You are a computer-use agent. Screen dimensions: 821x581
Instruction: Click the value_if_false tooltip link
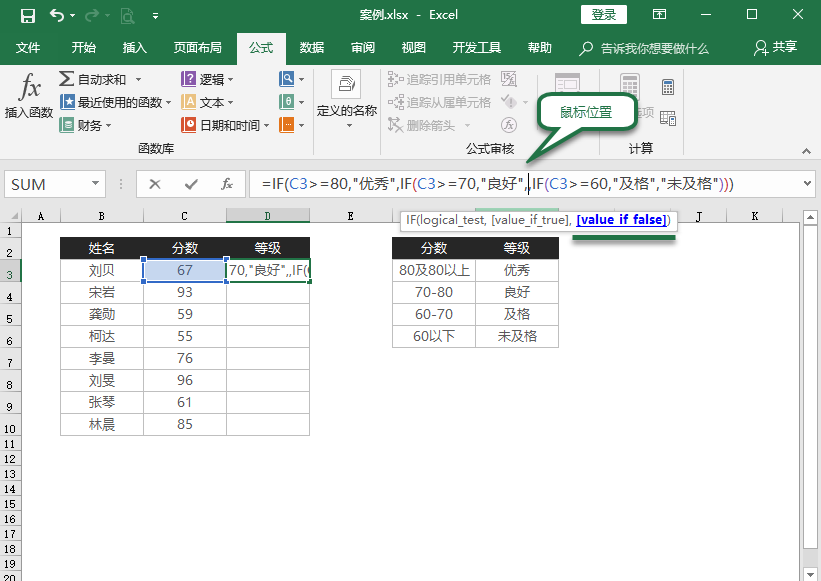[622, 220]
